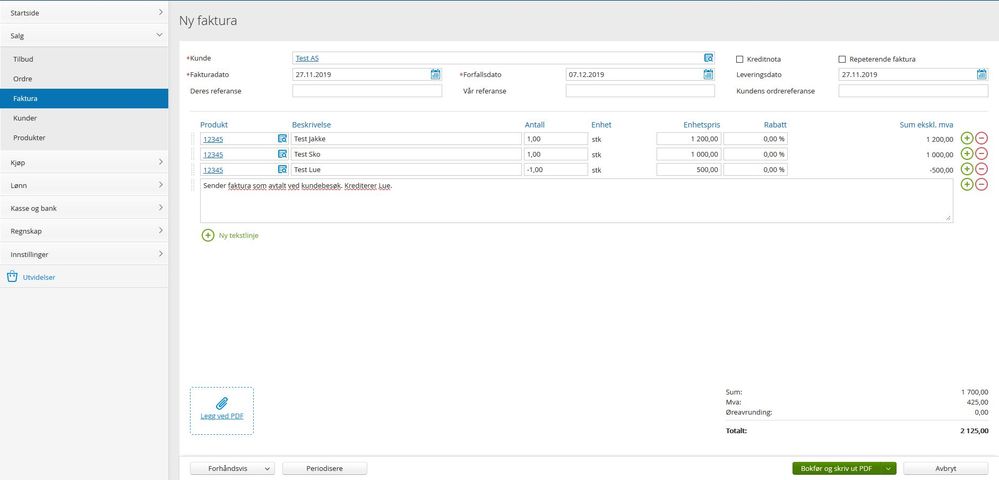This screenshot has width=999, height=480.
Task: Click the Periodisere button
Action: pyautogui.click(x=324, y=469)
